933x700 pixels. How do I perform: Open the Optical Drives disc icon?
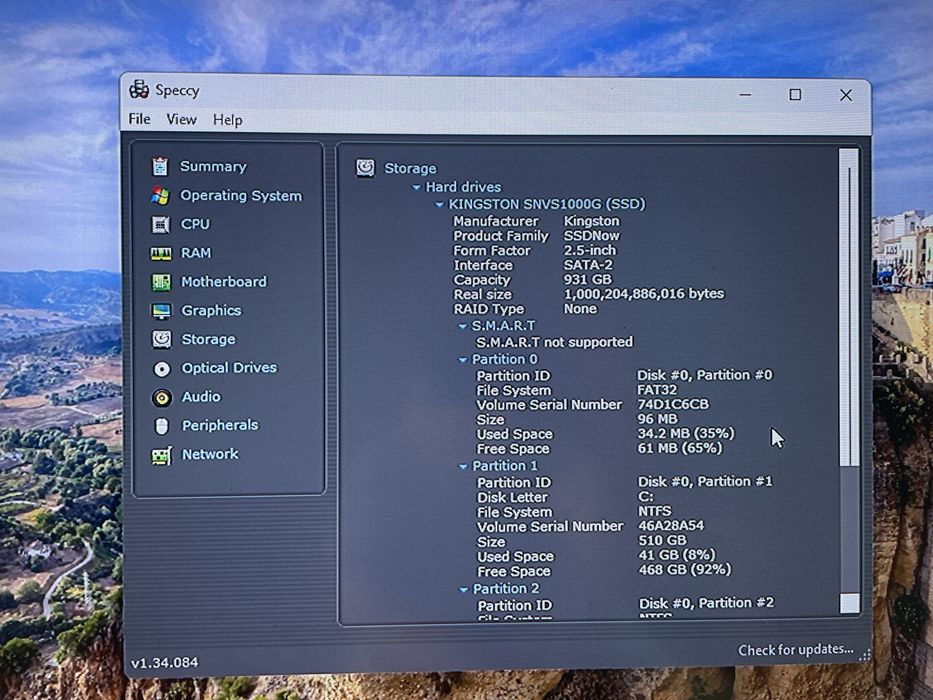162,369
